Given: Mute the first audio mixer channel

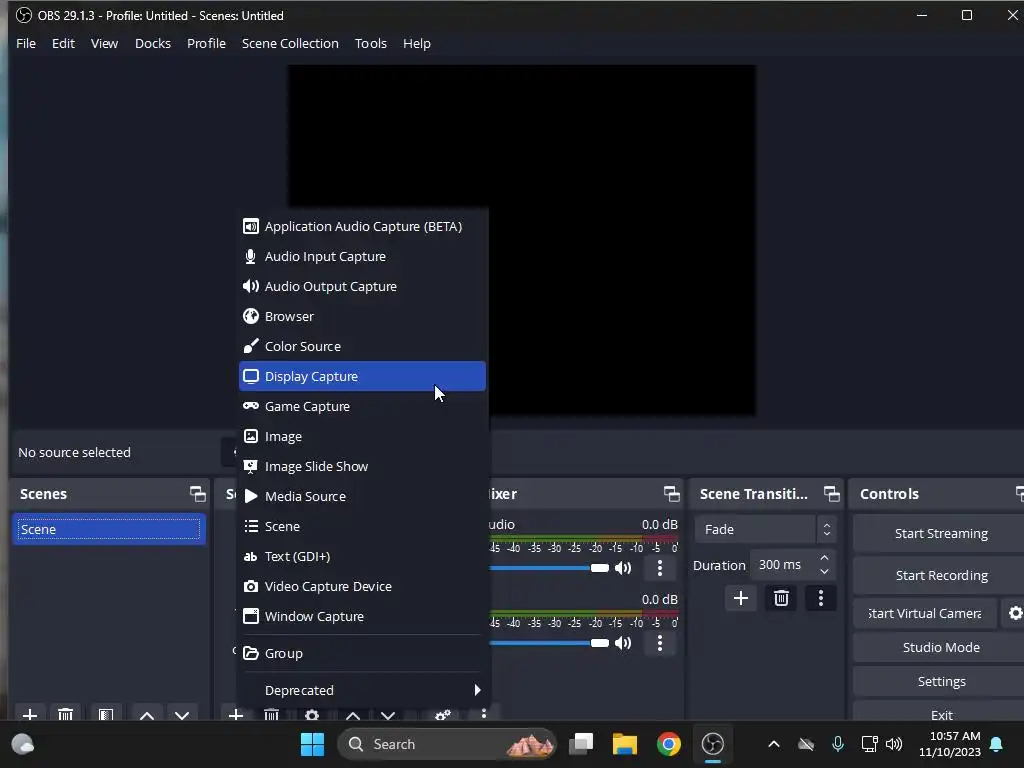Looking at the screenshot, I should coord(624,568).
